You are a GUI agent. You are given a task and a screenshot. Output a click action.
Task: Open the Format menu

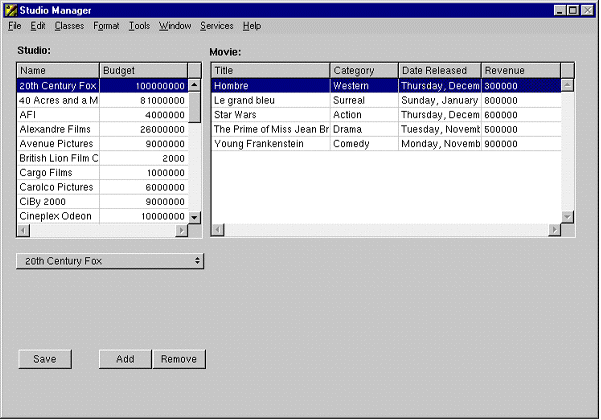coord(106,25)
